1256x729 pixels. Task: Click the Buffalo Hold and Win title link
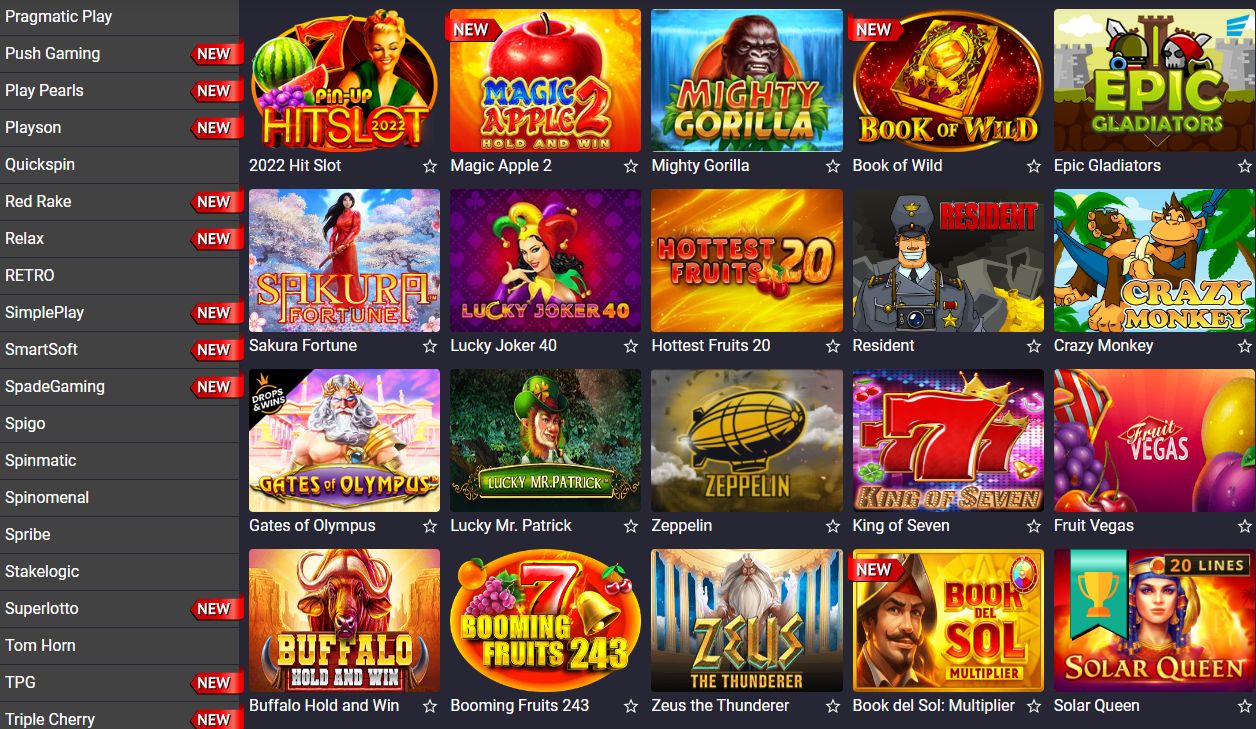click(x=324, y=706)
